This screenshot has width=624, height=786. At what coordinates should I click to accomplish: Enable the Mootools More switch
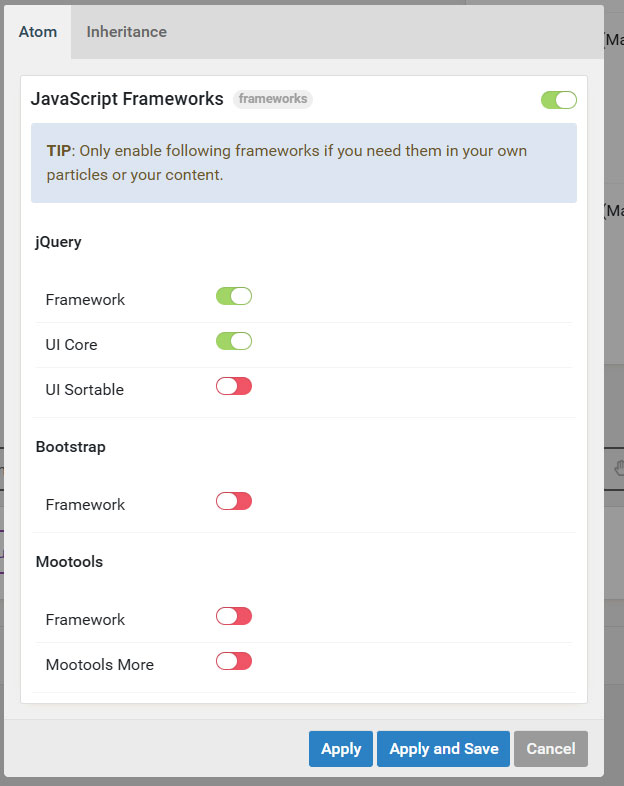tap(234, 661)
